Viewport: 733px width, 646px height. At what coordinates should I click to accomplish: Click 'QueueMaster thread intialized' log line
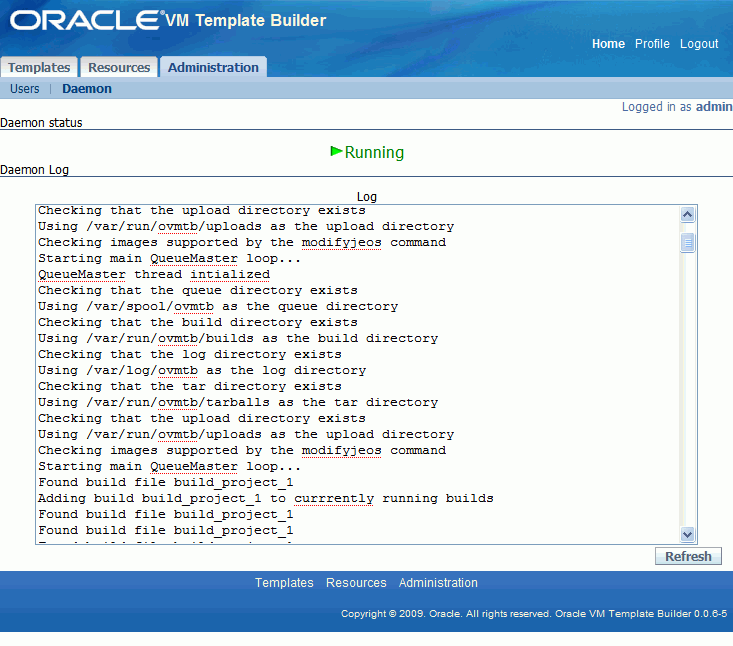click(154, 274)
